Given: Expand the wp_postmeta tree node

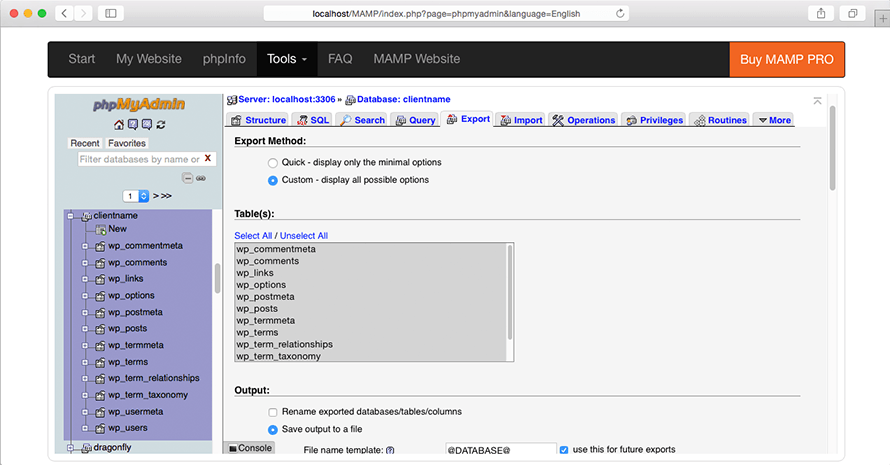Looking at the screenshot, I should point(85,313).
